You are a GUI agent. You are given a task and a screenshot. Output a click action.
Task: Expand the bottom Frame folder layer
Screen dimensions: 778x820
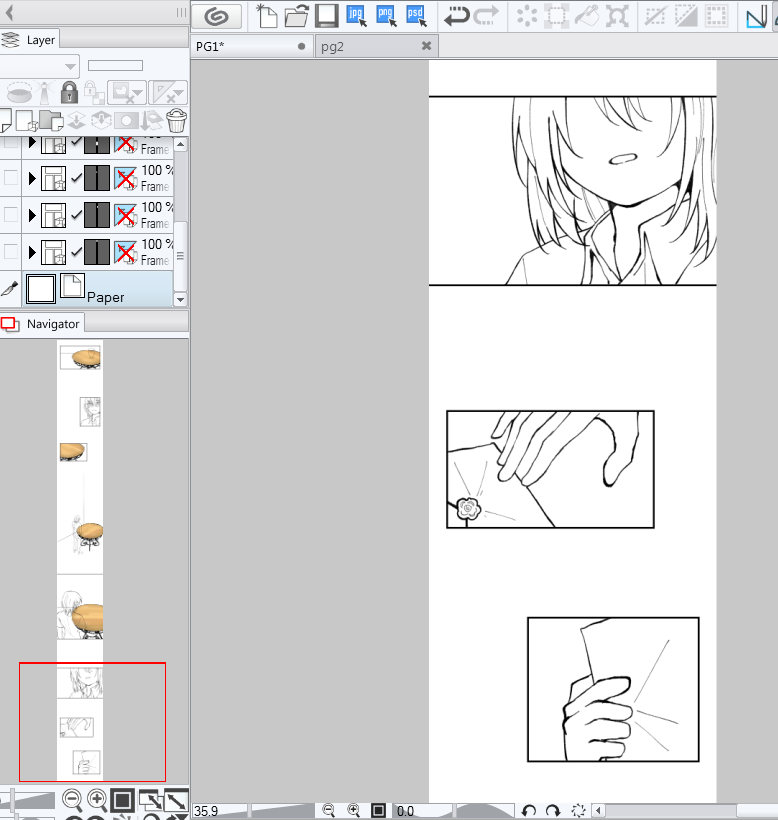(32, 252)
